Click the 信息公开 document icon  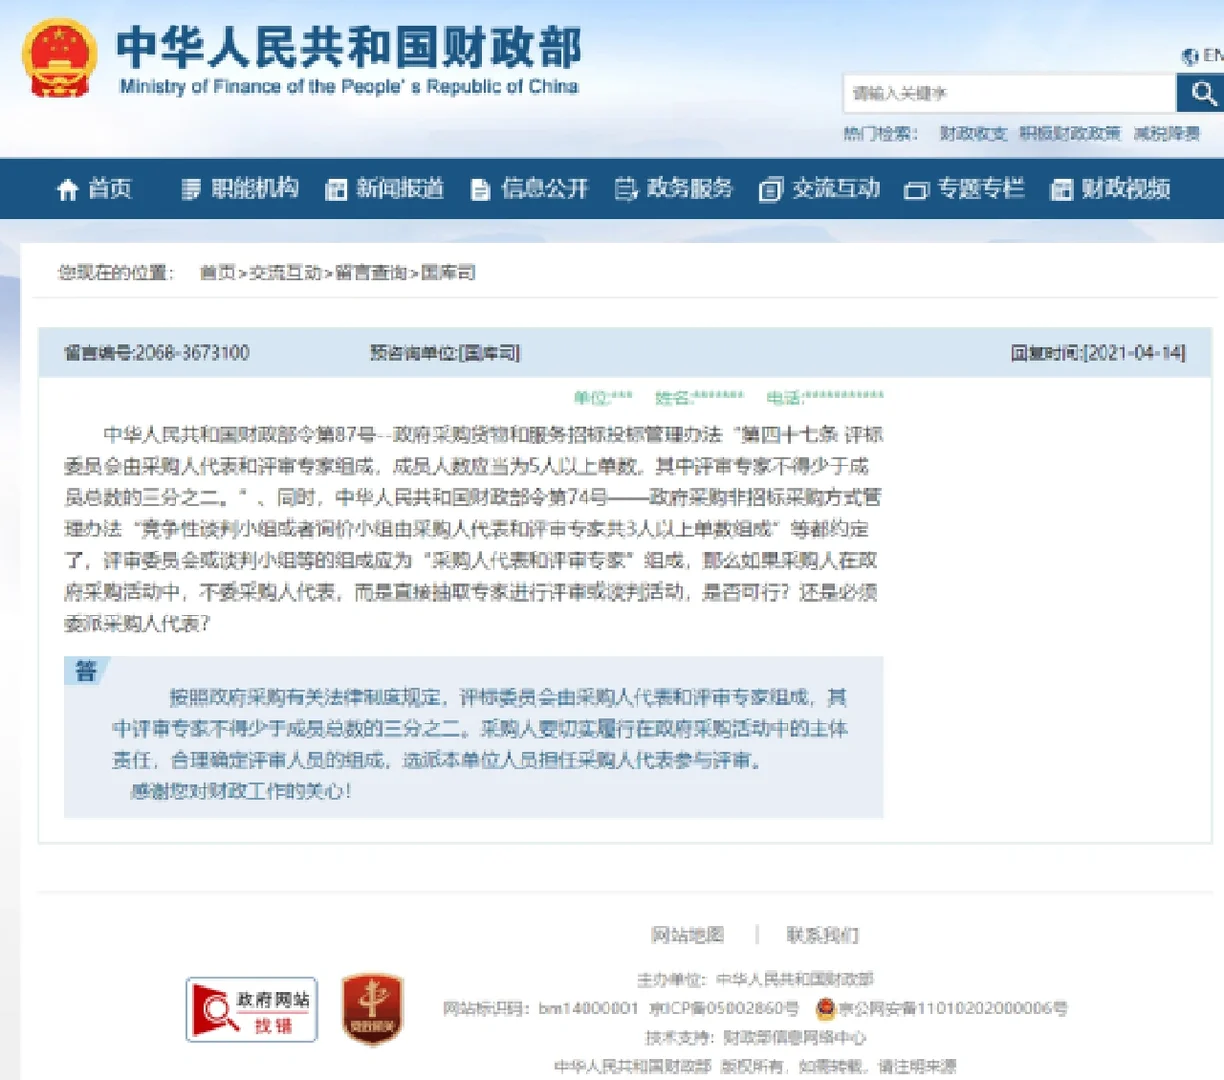pyautogui.click(x=480, y=189)
